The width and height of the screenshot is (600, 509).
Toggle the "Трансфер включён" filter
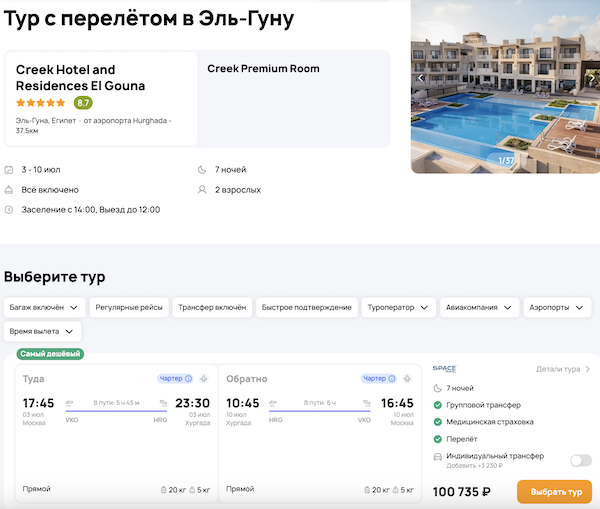click(x=211, y=307)
